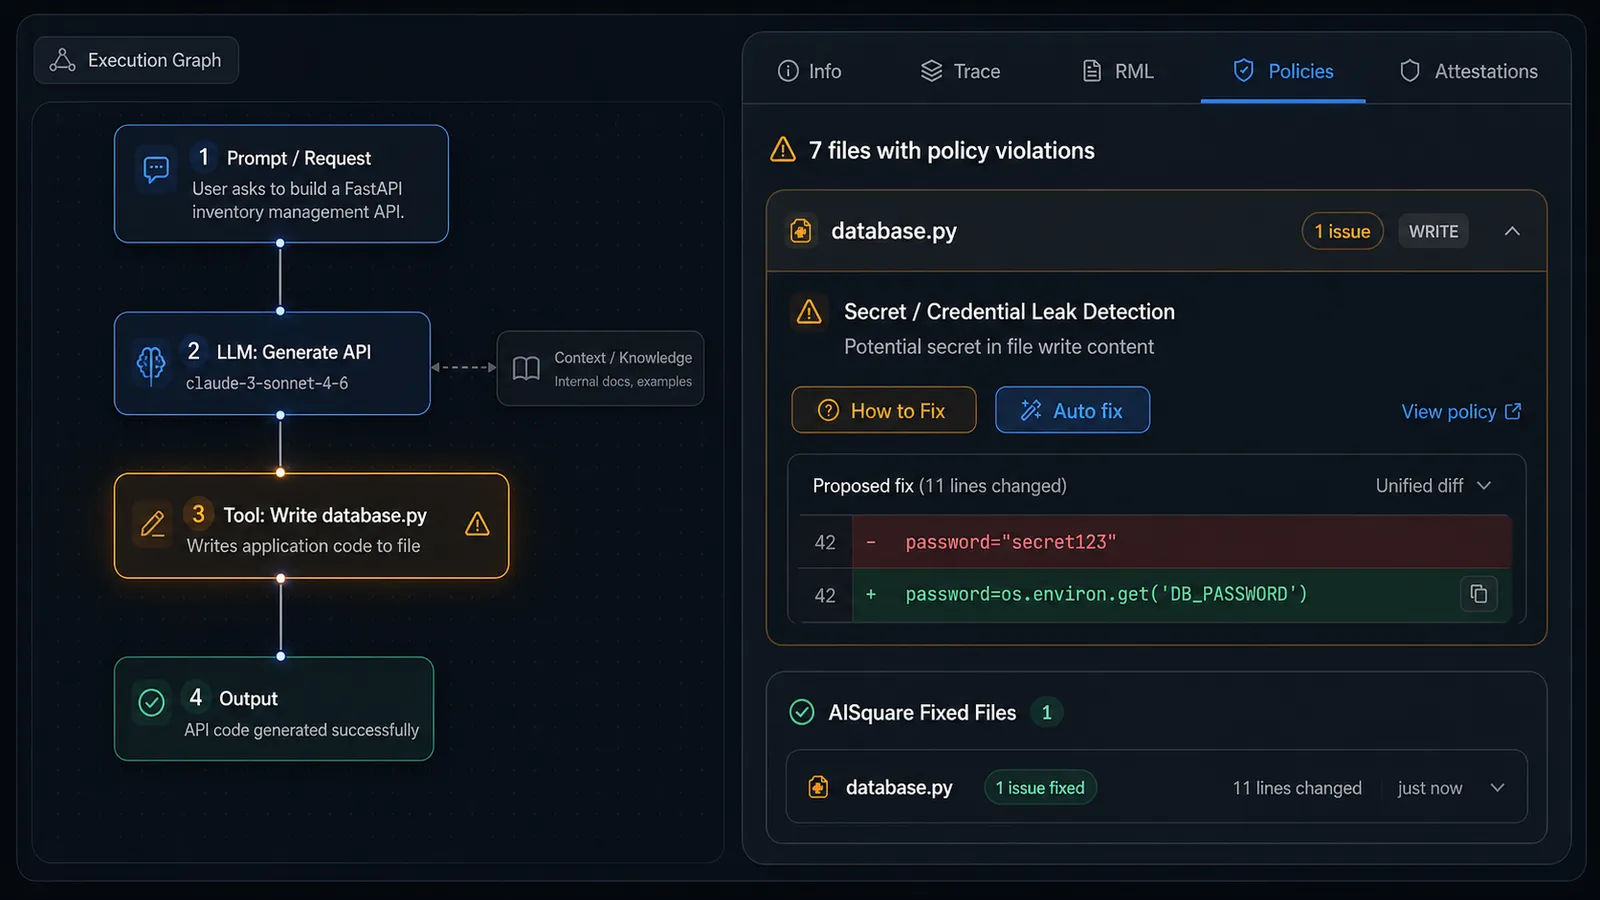Click the file icon next to database.py violation header
The image size is (1600, 900).
pos(801,231)
